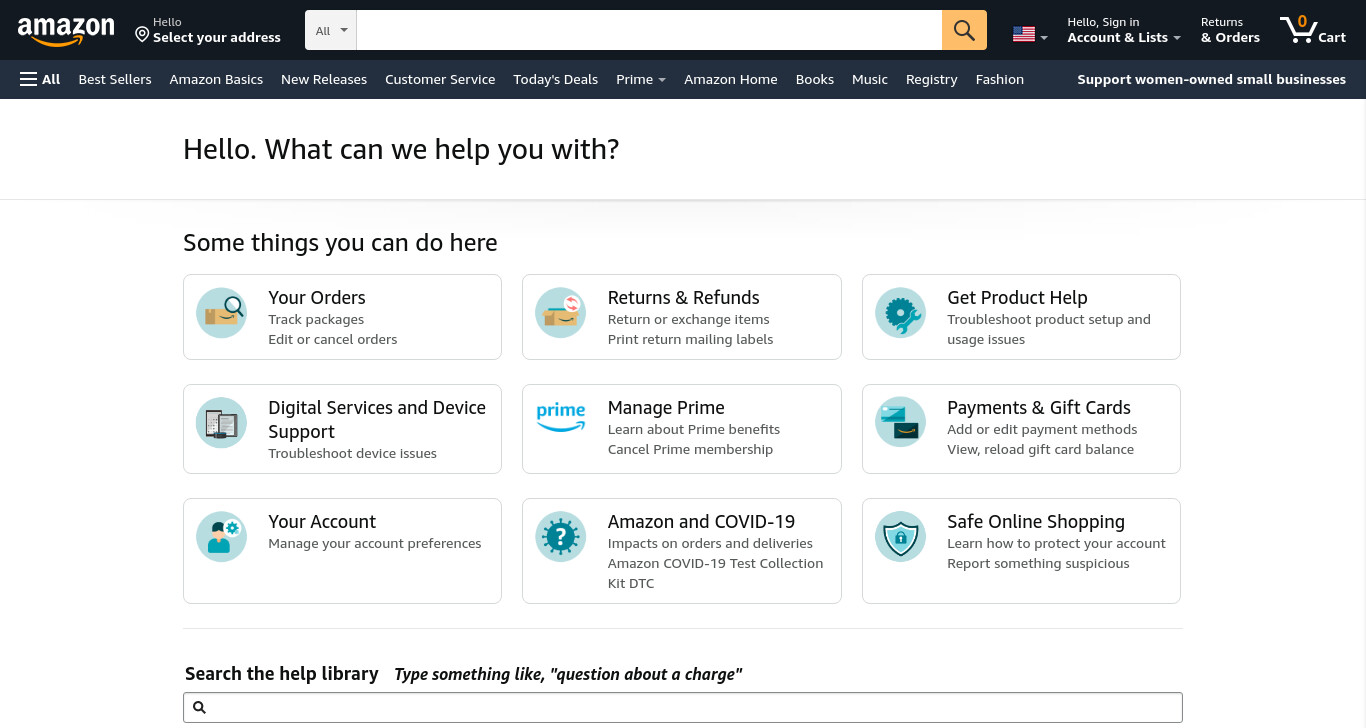Open Amazon and COVID-19 title link
1366x728 pixels.
click(x=701, y=522)
